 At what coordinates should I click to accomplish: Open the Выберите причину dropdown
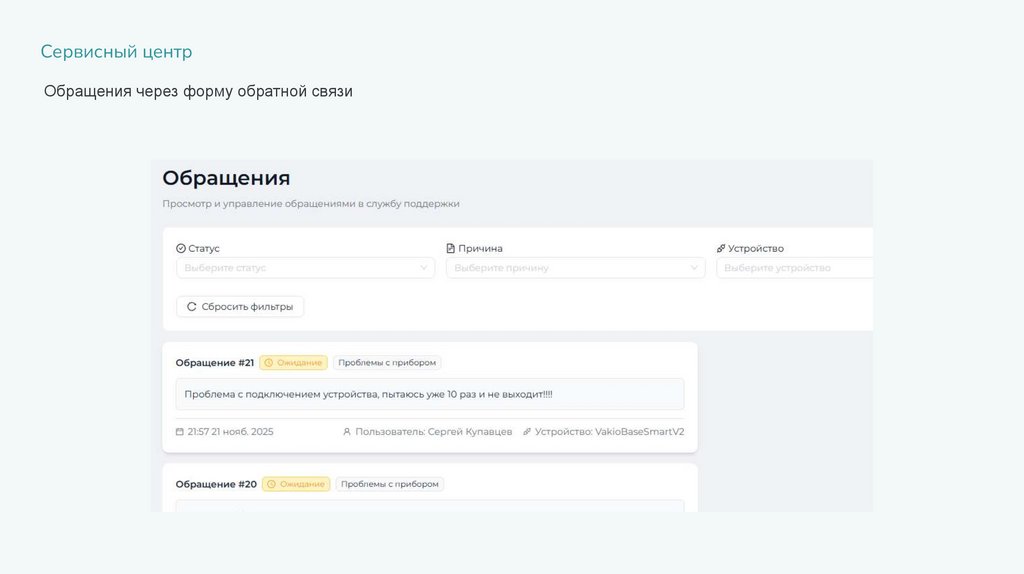point(575,268)
